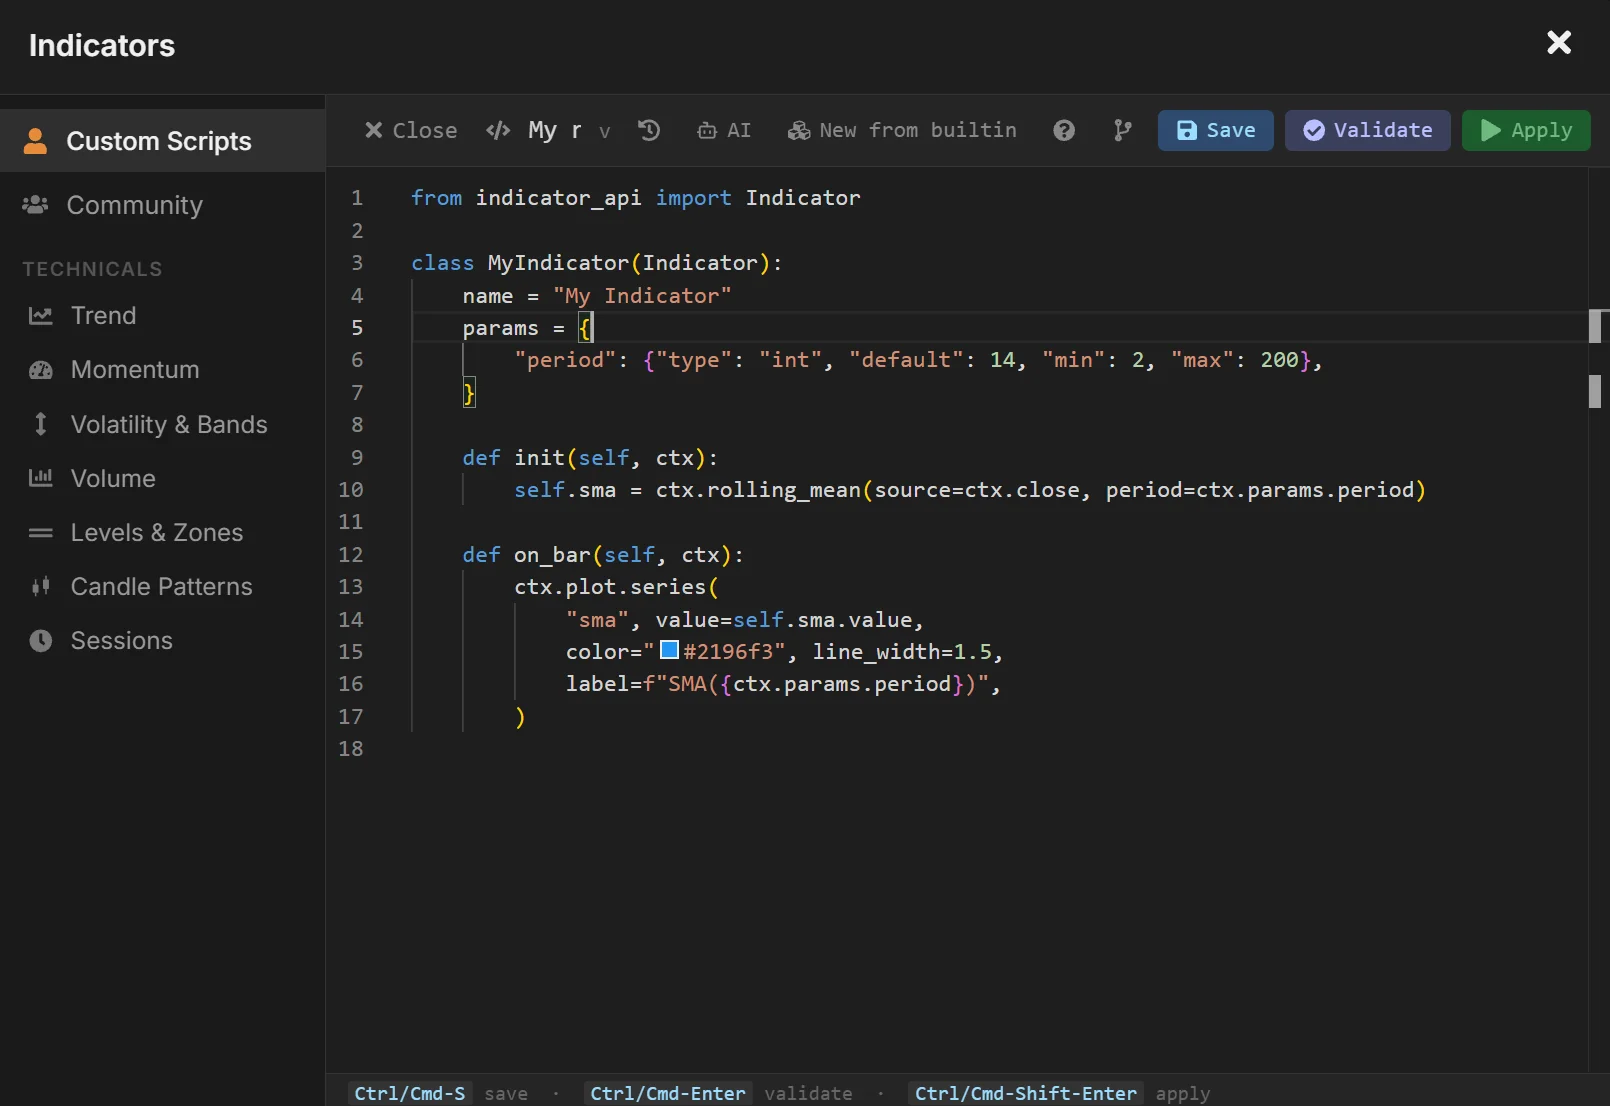Click the Sessions clock icon
The height and width of the screenshot is (1106, 1610).
(x=40, y=641)
